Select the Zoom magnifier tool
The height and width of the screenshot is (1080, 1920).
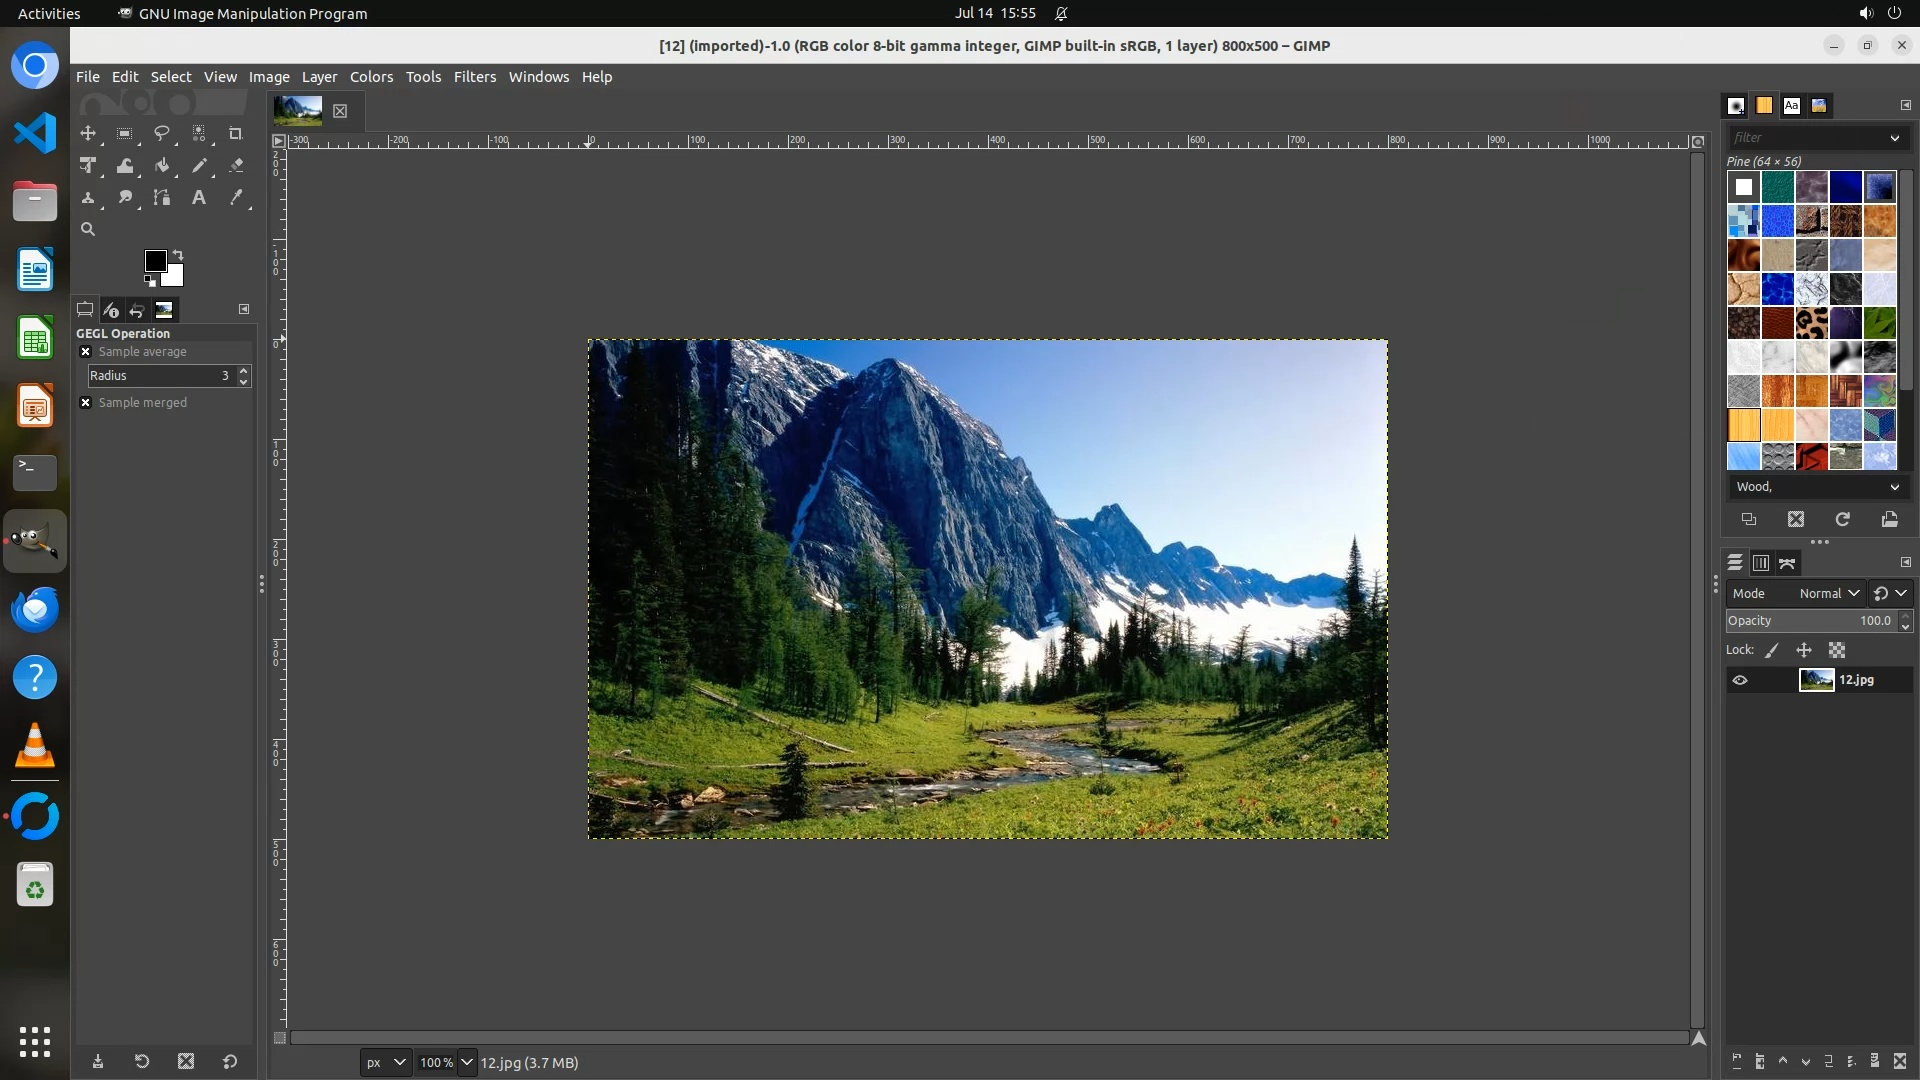(x=88, y=229)
